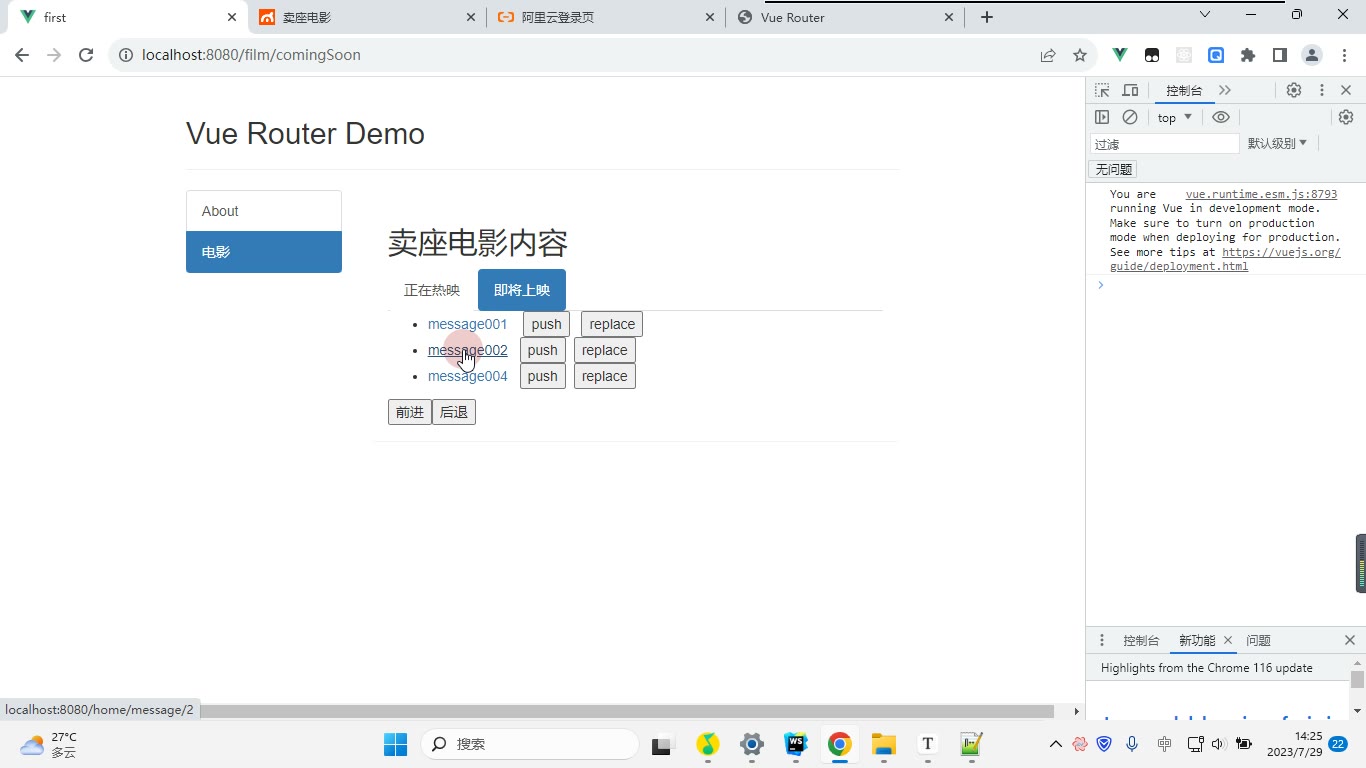Open the 默认级别 log level dropdown
This screenshot has width=1366, height=768.
1277,143
